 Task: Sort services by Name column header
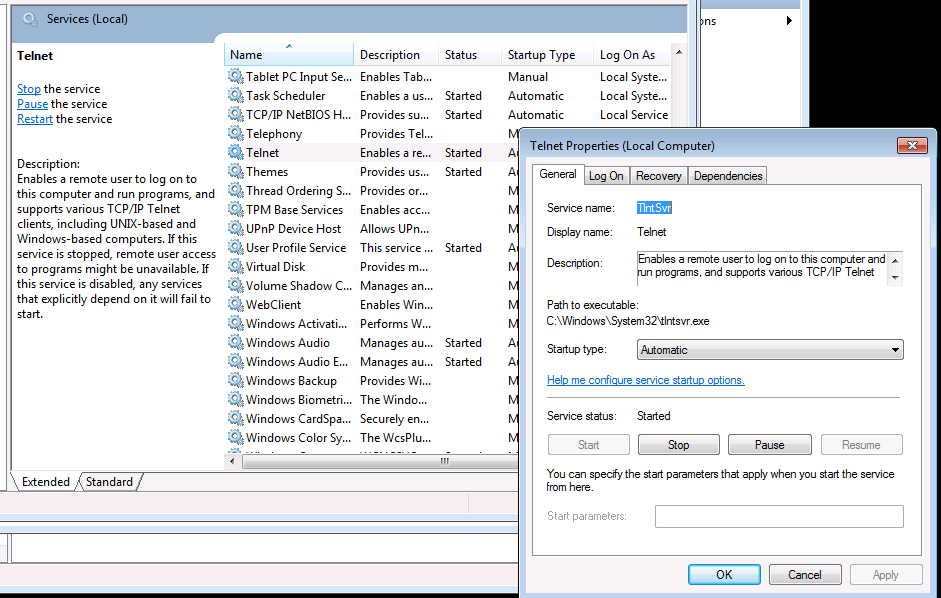pos(288,55)
